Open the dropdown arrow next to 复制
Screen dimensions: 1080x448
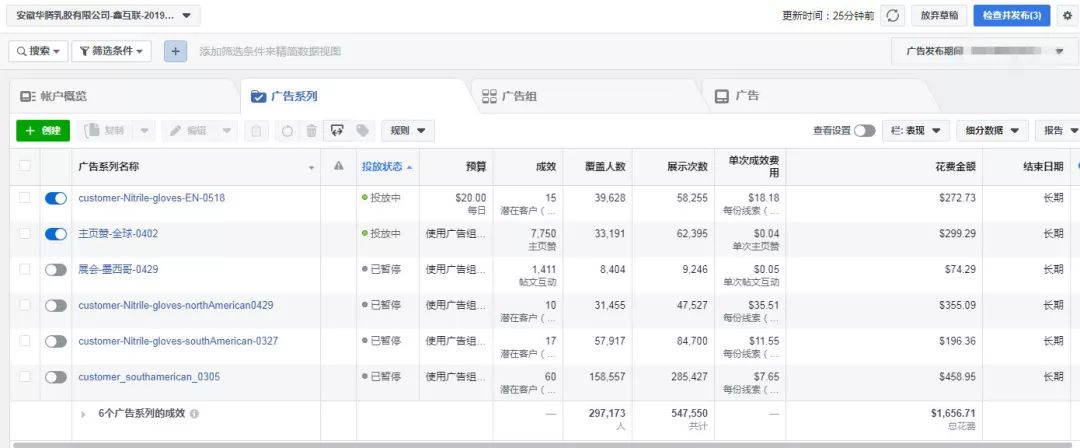coord(144,130)
